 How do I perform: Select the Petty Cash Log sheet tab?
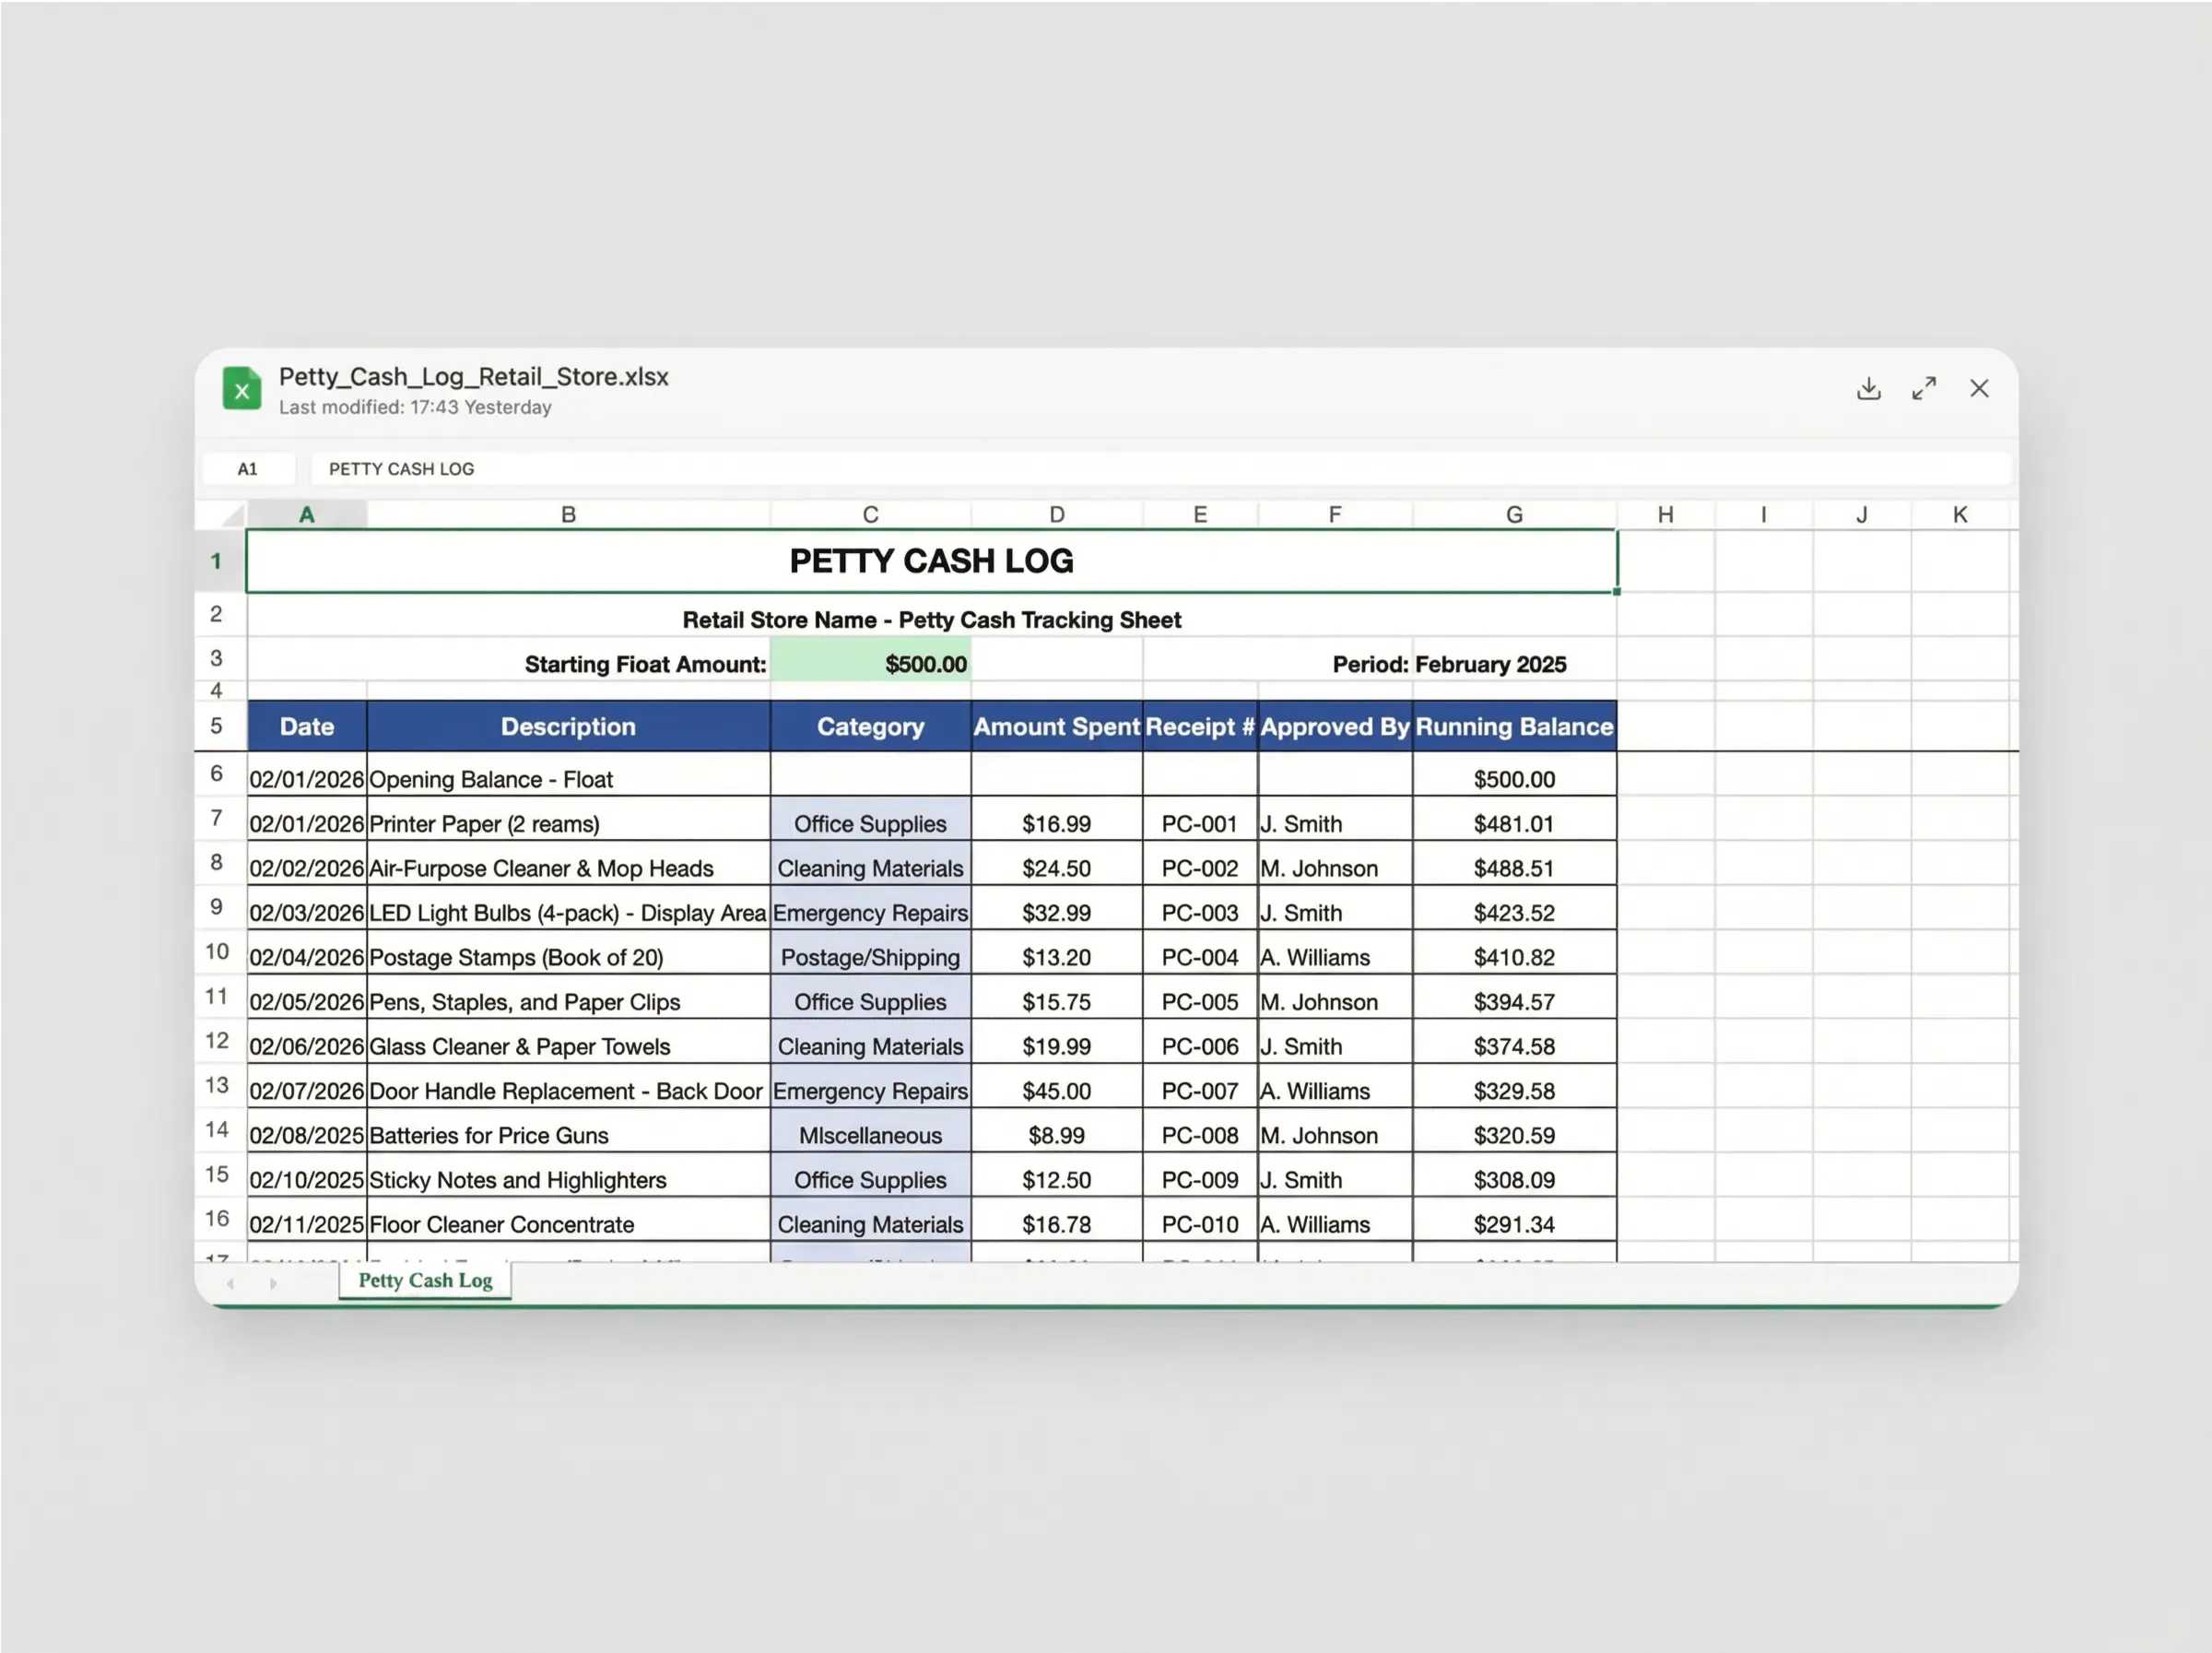coord(425,1280)
